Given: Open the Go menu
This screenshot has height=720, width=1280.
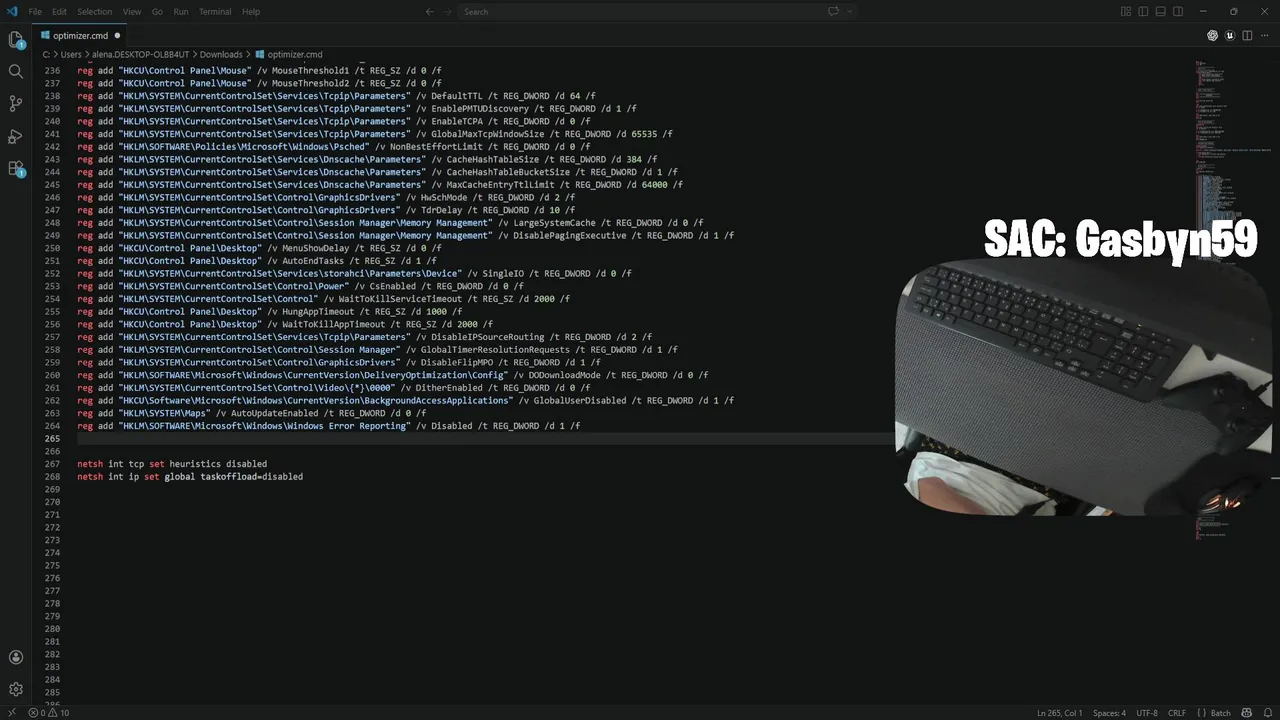Looking at the screenshot, I should click(157, 11).
